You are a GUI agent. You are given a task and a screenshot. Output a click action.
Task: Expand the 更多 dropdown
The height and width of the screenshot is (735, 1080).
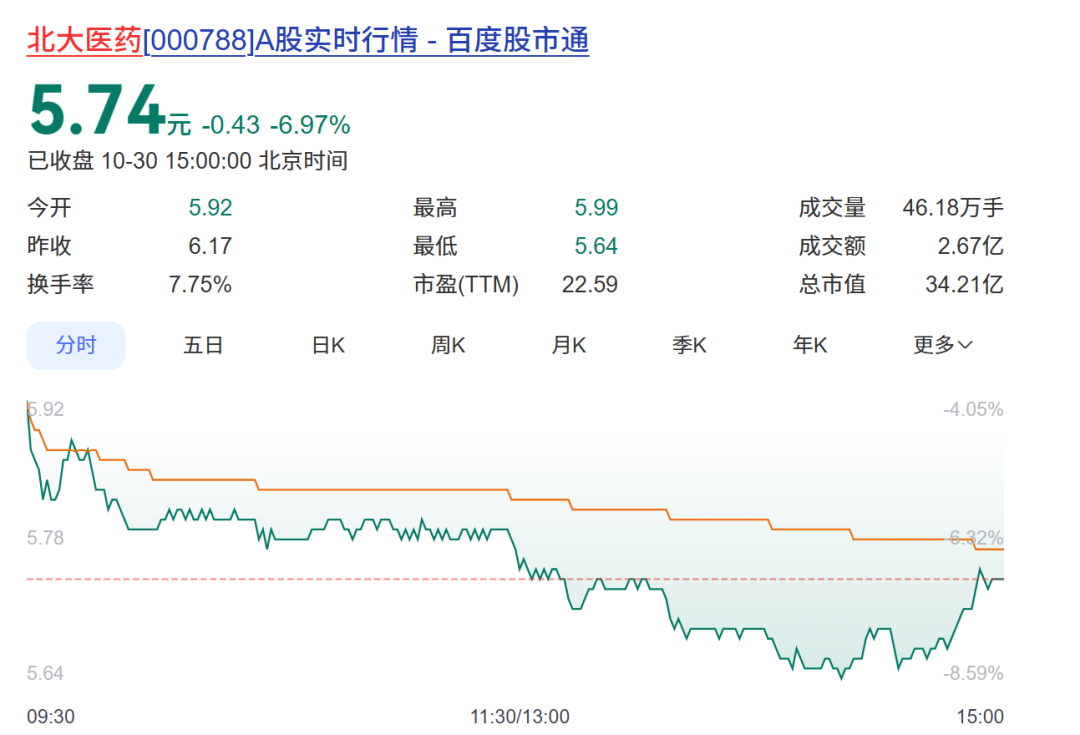click(x=943, y=345)
